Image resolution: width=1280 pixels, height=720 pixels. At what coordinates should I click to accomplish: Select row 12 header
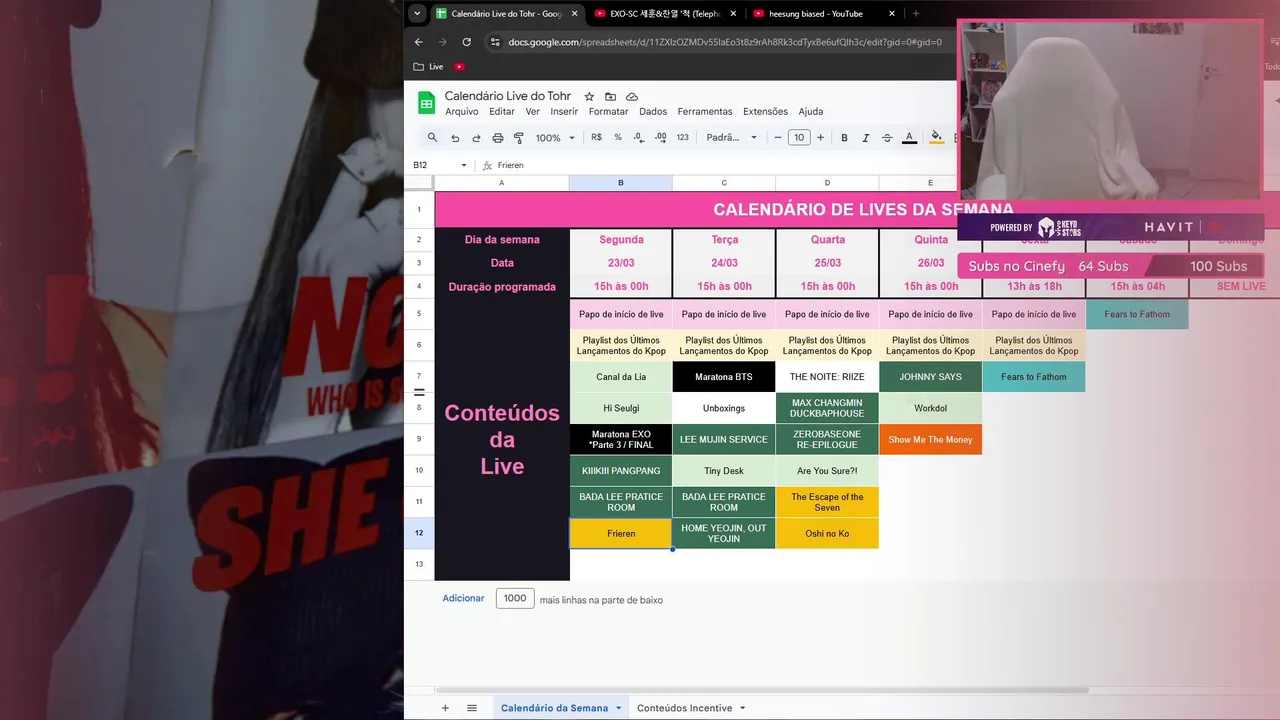pyautogui.click(x=419, y=533)
